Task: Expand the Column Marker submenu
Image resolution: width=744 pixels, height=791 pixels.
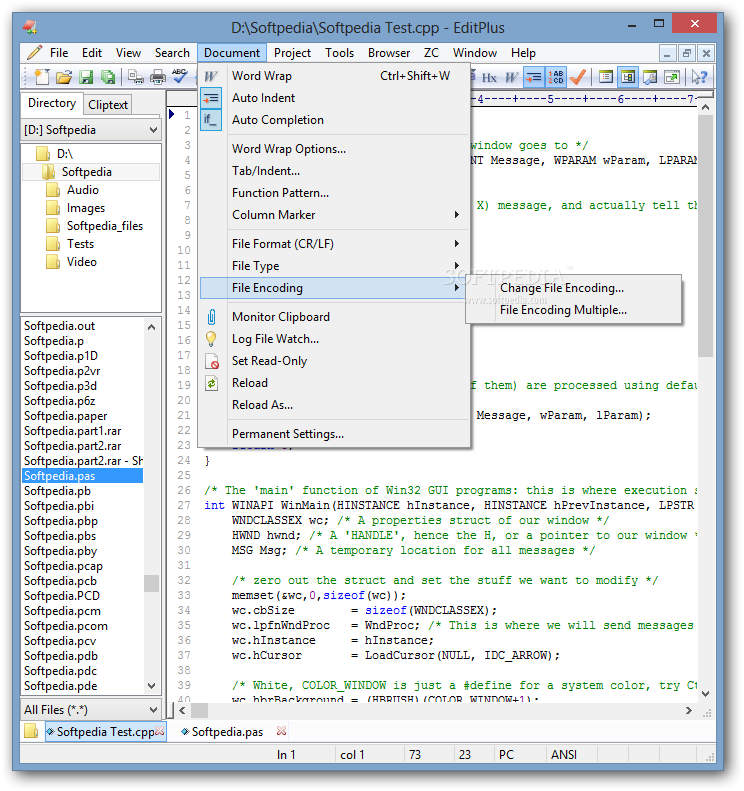Action: (x=334, y=215)
